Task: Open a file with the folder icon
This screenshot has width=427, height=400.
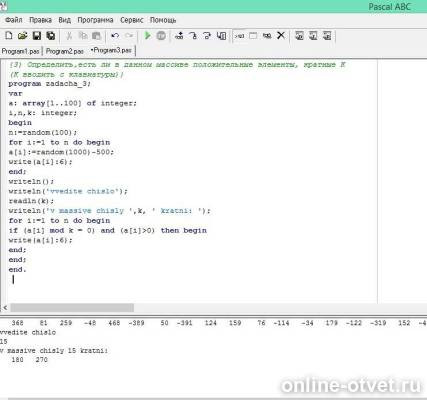Action: pos(22,36)
